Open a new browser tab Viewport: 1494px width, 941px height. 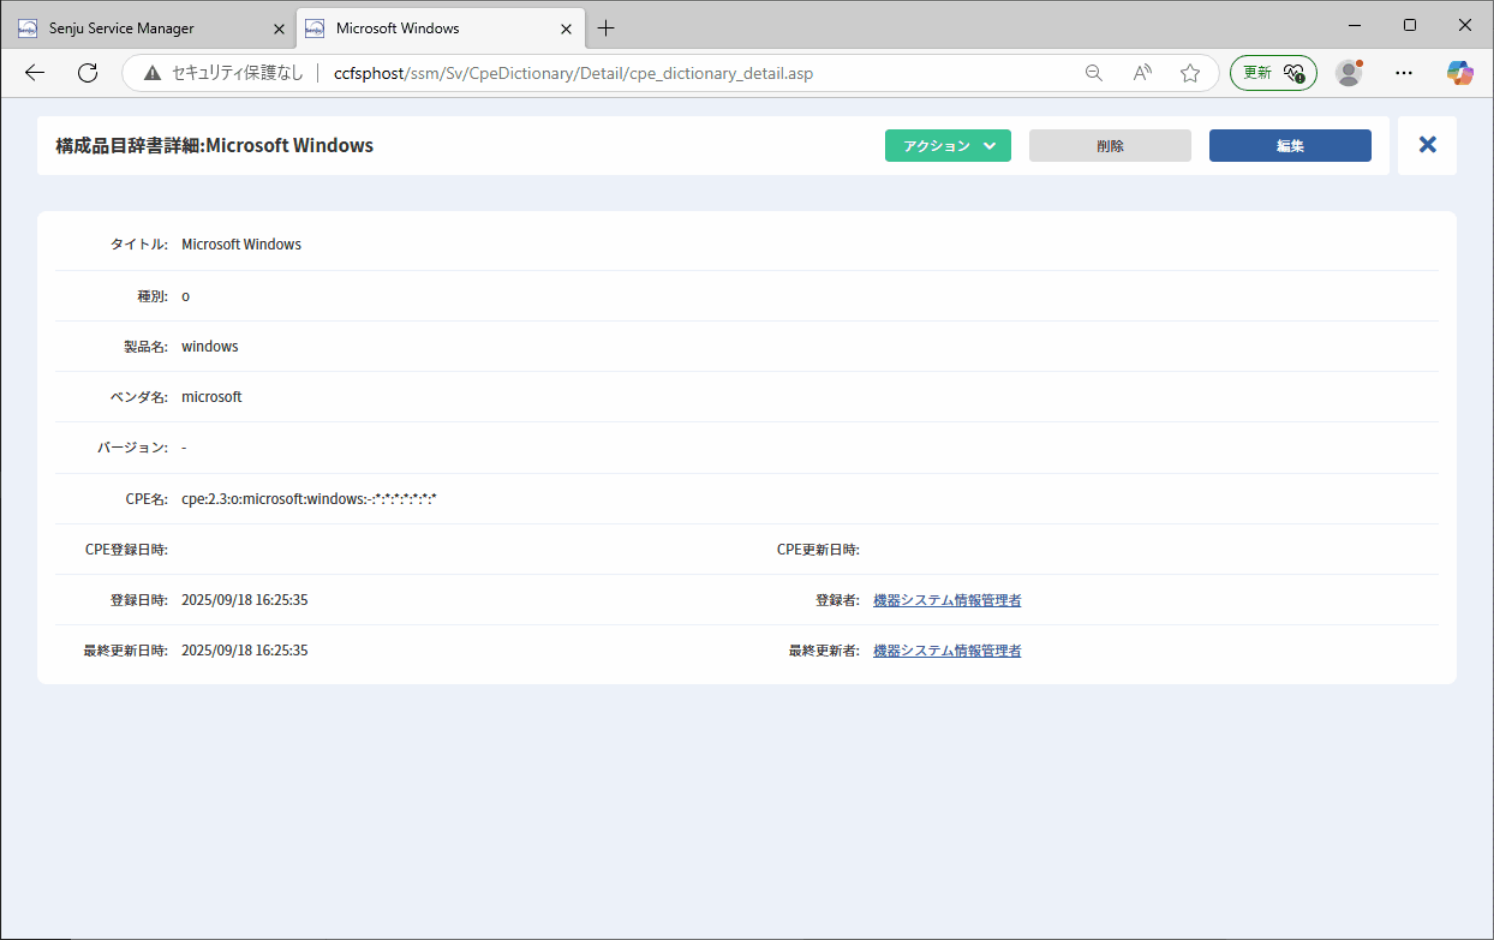pyautogui.click(x=606, y=29)
